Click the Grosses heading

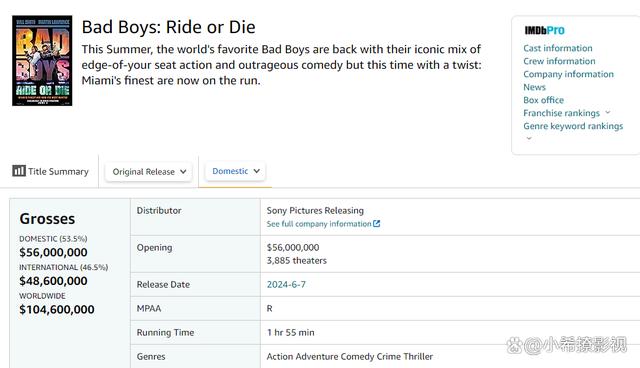[x=47, y=219]
